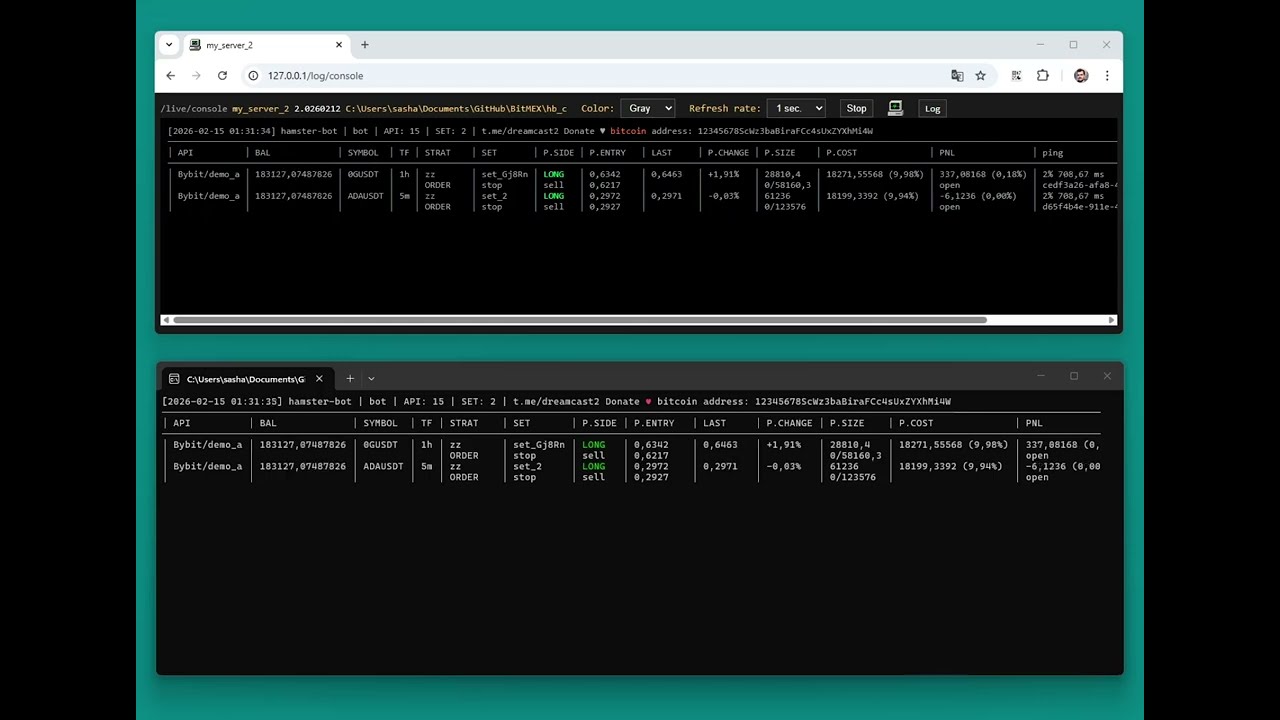Click ADAUSDT symbol in browser console
The height and width of the screenshot is (720, 1280).
[365, 196]
